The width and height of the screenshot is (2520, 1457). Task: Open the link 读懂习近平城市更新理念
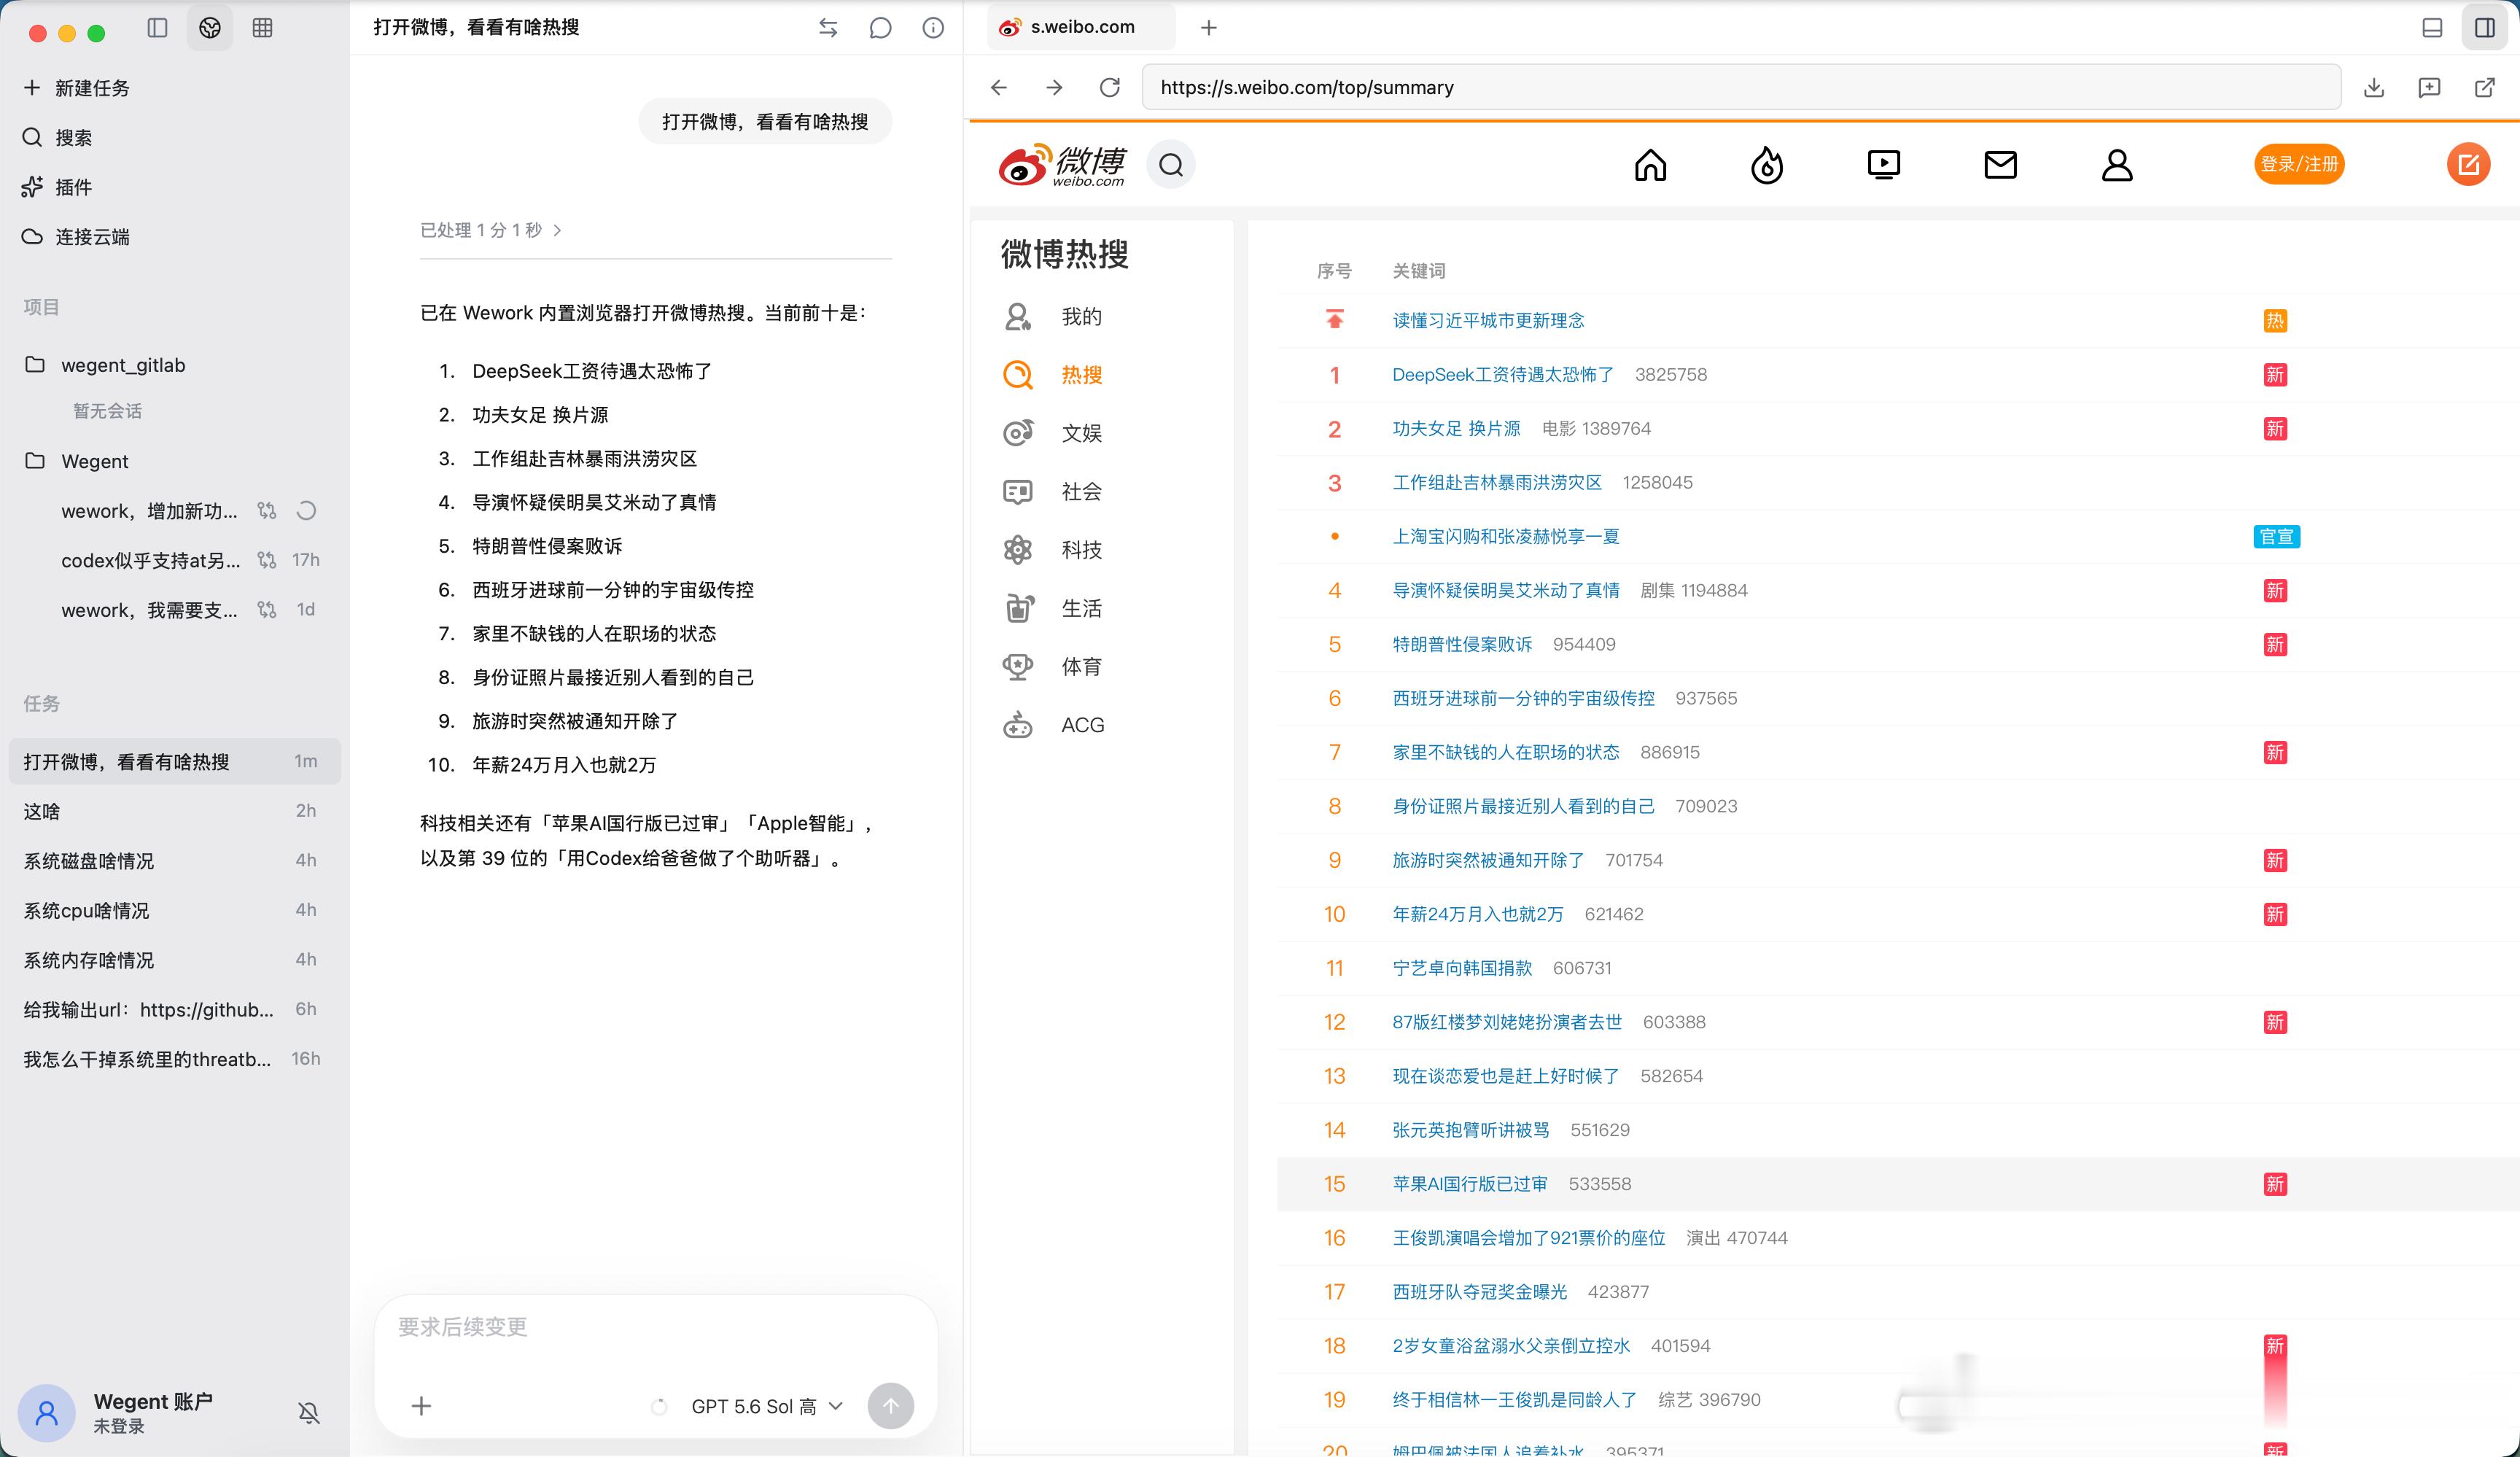[1488, 321]
